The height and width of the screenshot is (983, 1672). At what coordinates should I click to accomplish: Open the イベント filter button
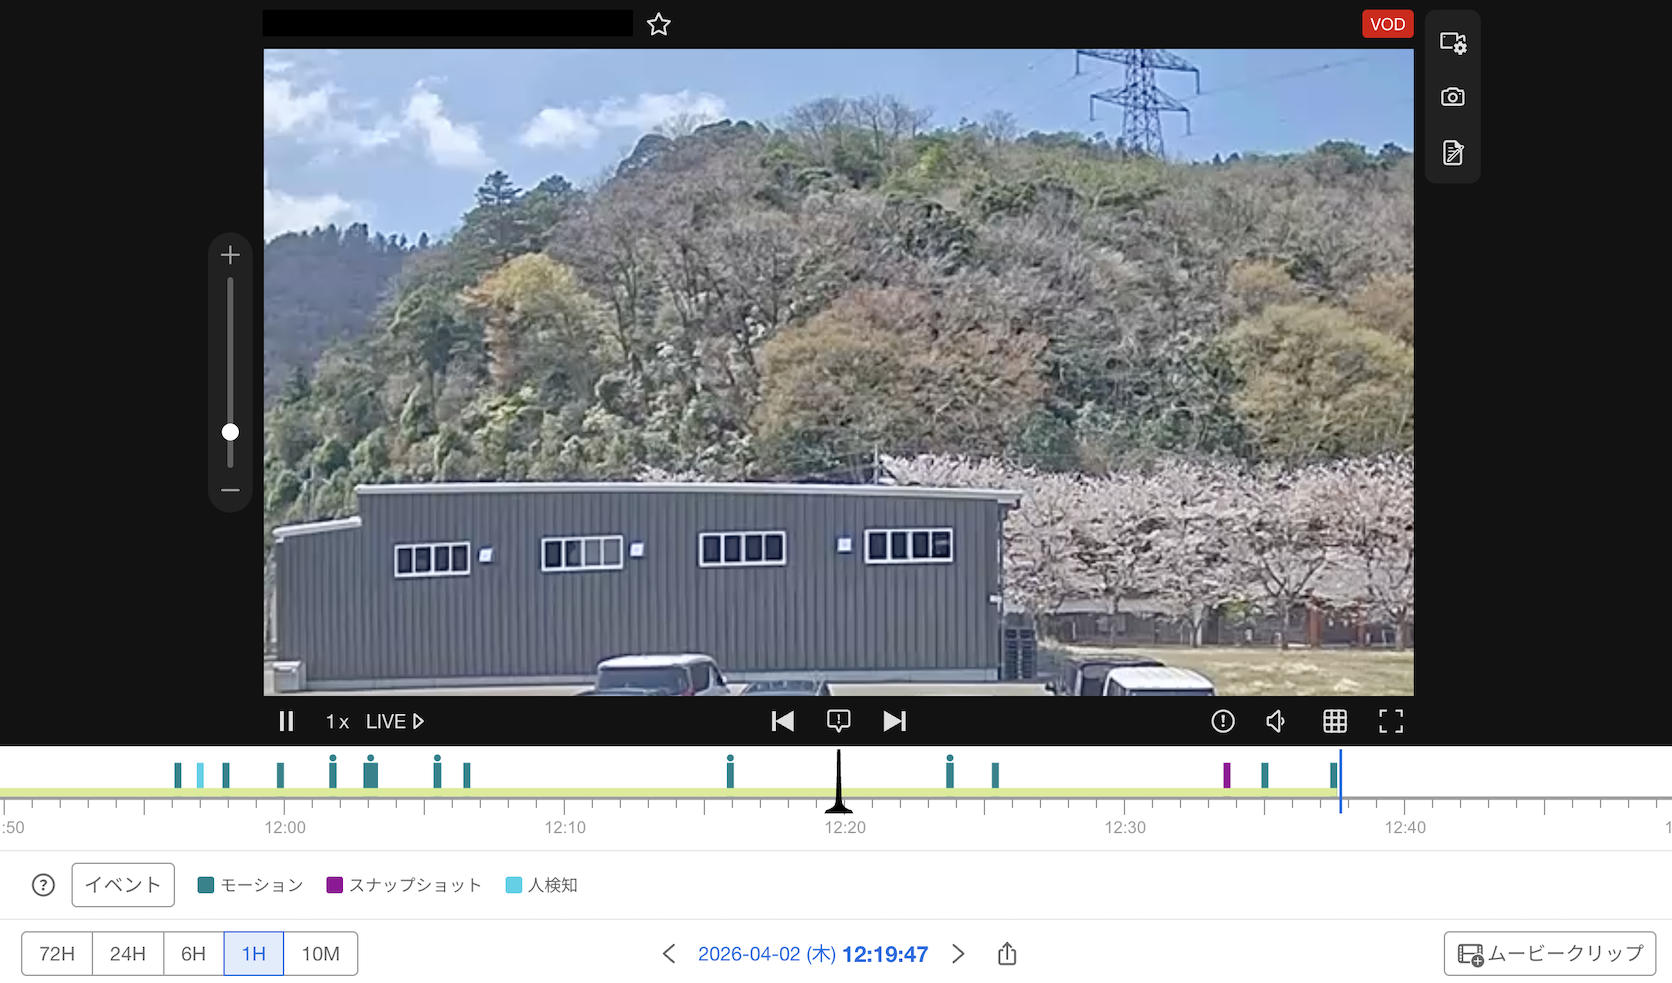[123, 885]
